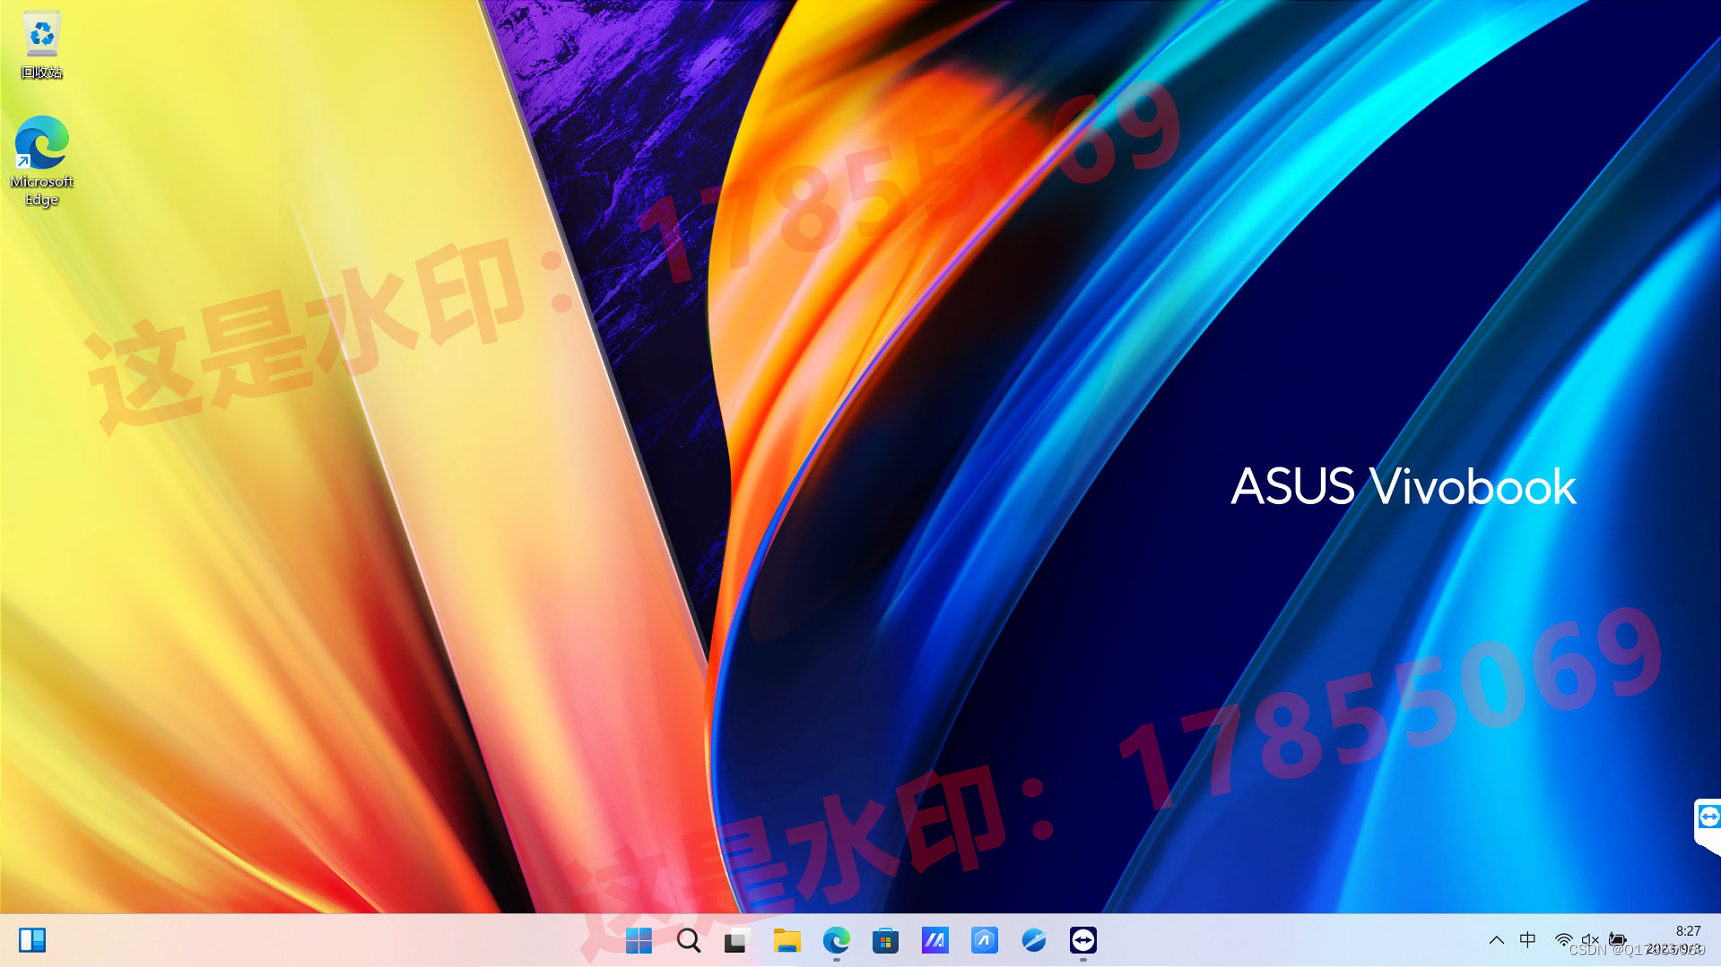Select the Microsoft Edge desktop shortcut
Screen dimensions: 1721x967
pos(41,161)
